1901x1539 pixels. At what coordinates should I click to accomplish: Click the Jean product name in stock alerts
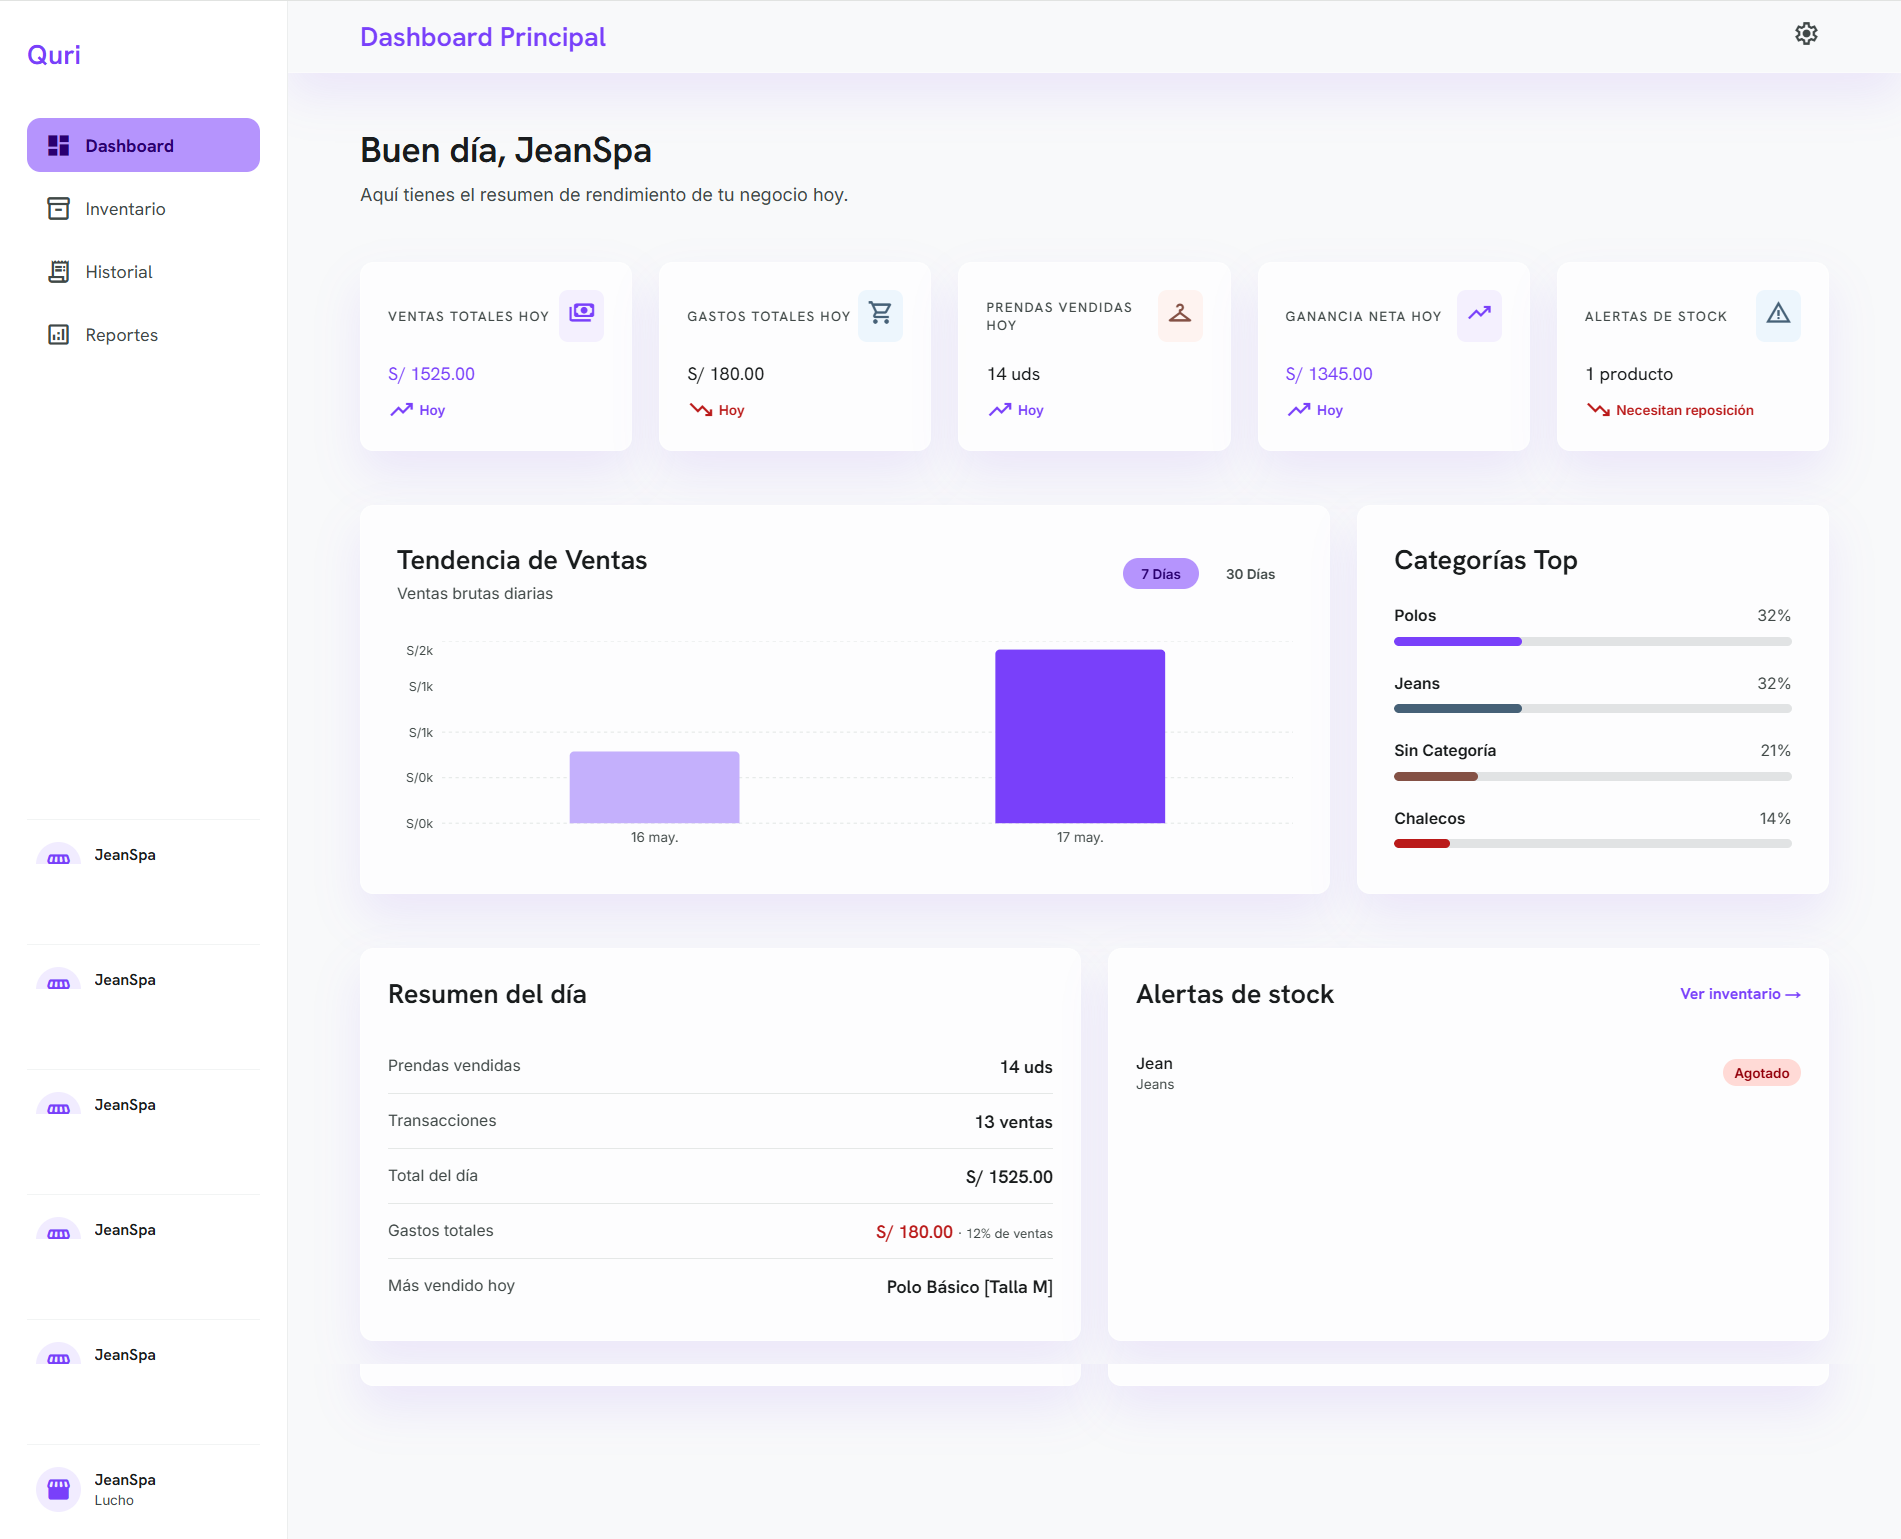coord(1154,1064)
